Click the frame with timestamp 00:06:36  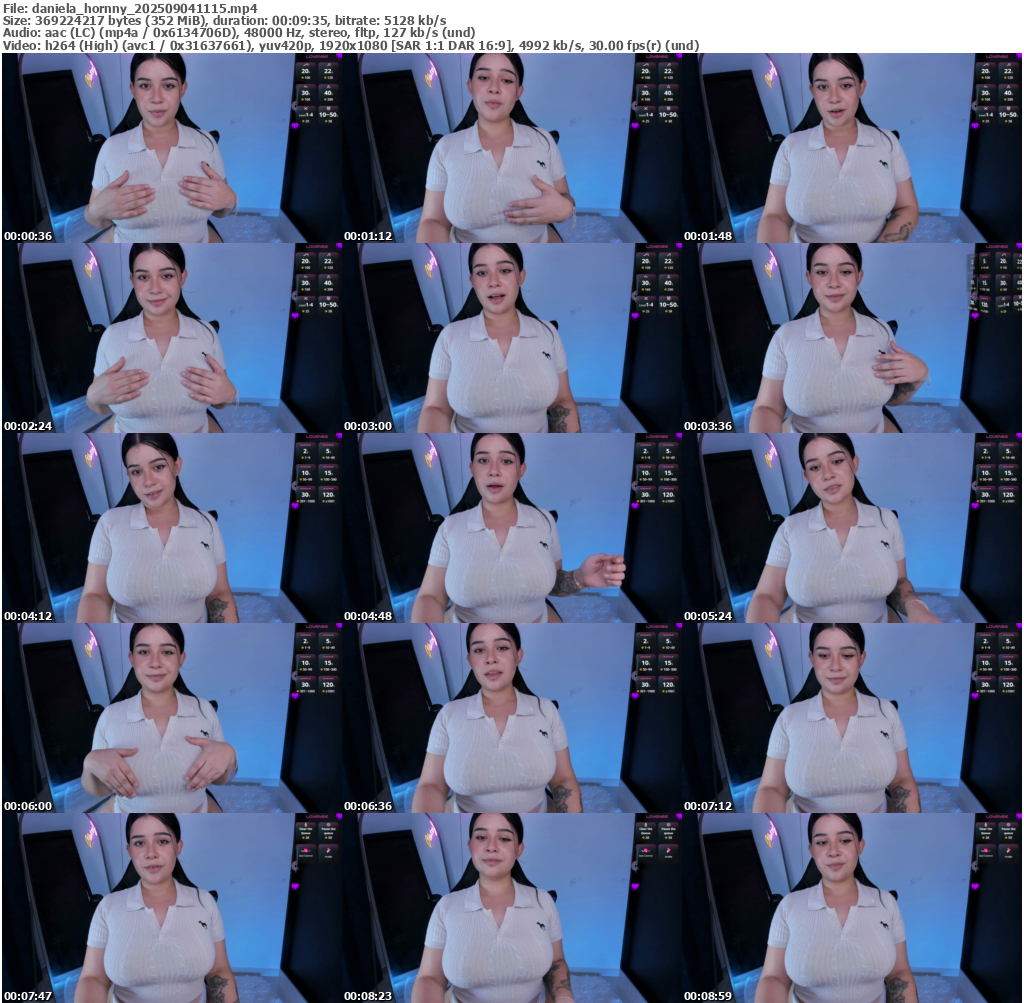click(512, 718)
